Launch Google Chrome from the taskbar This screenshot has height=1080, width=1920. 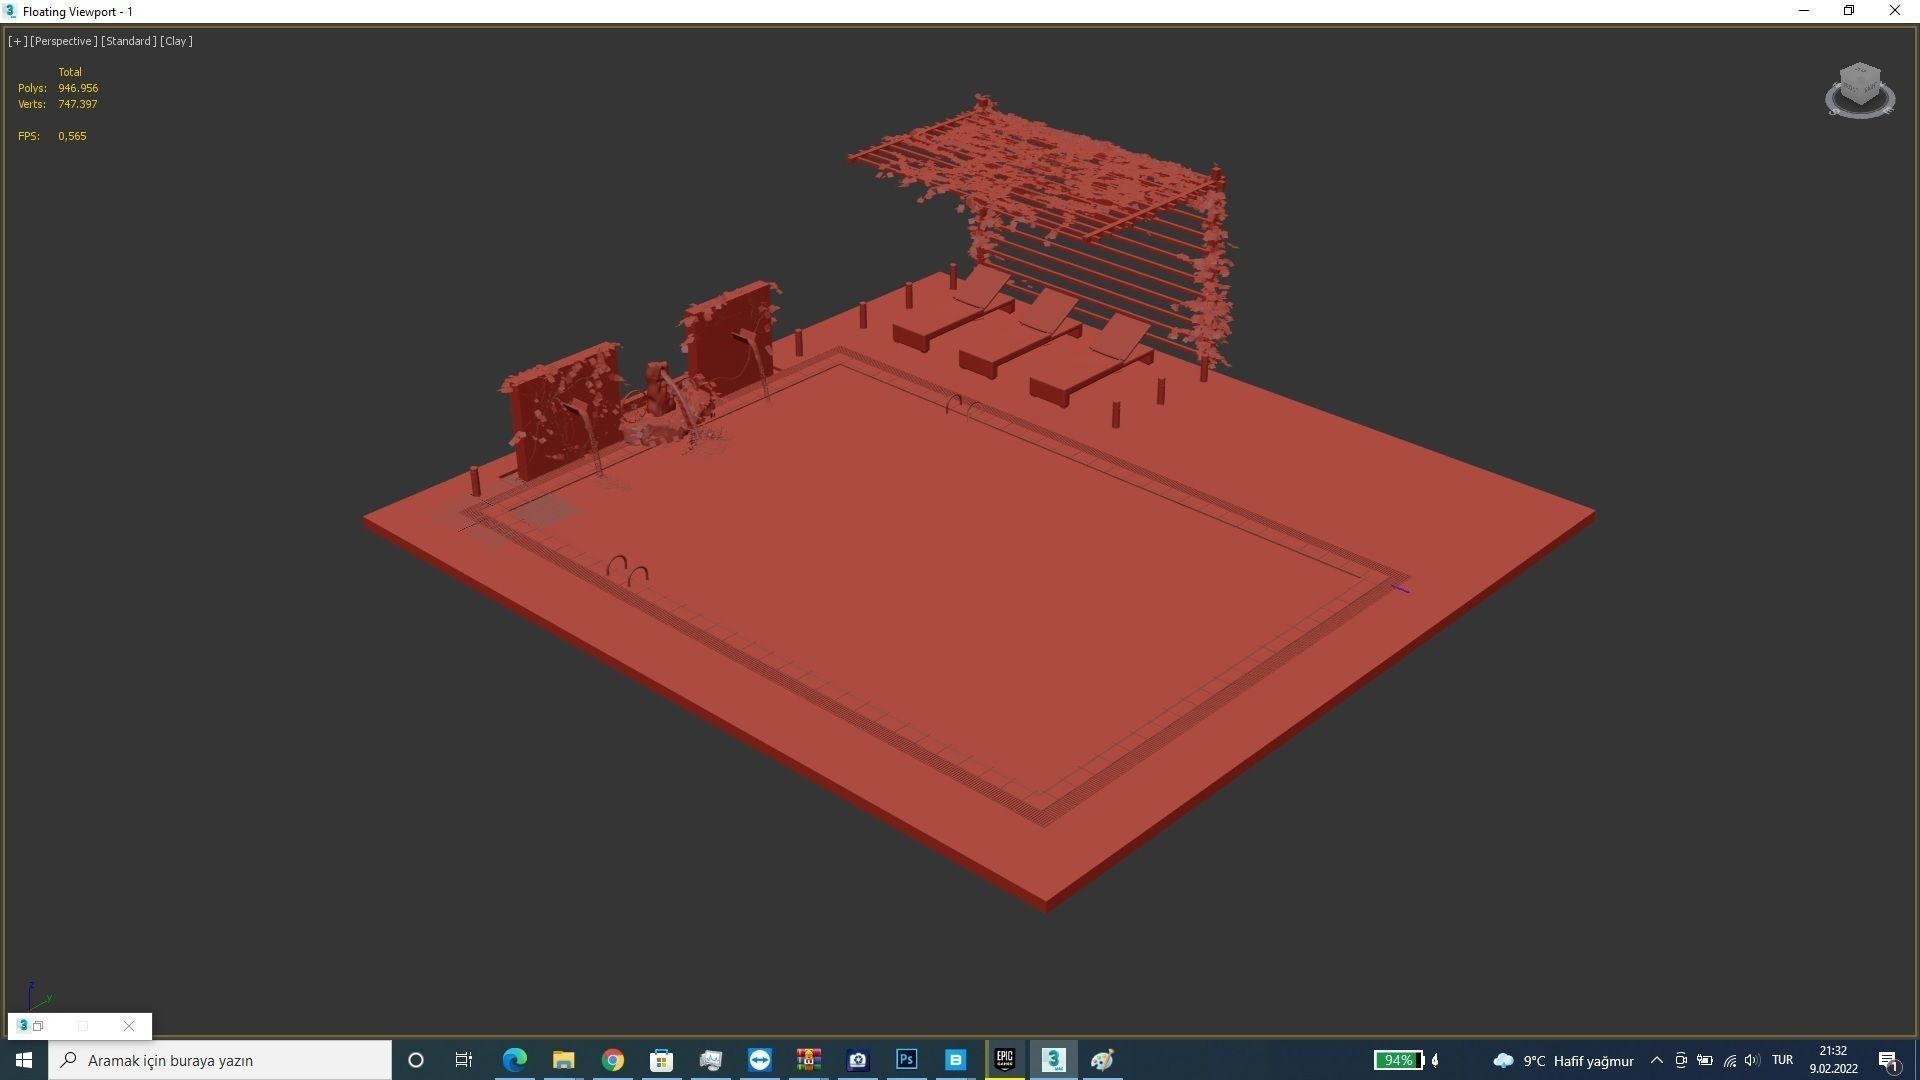click(x=613, y=1060)
